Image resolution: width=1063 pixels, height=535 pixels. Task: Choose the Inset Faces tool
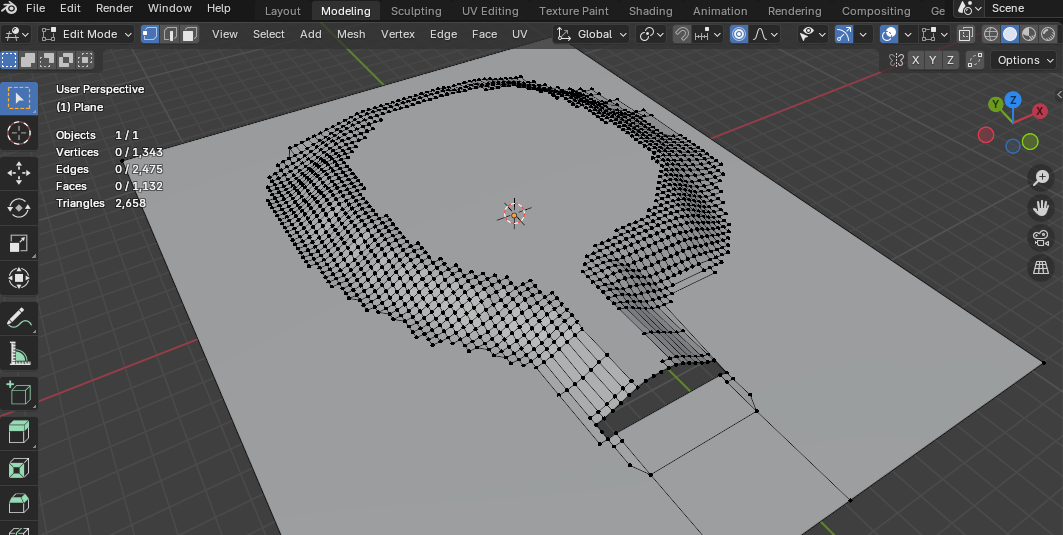click(18, 468)
